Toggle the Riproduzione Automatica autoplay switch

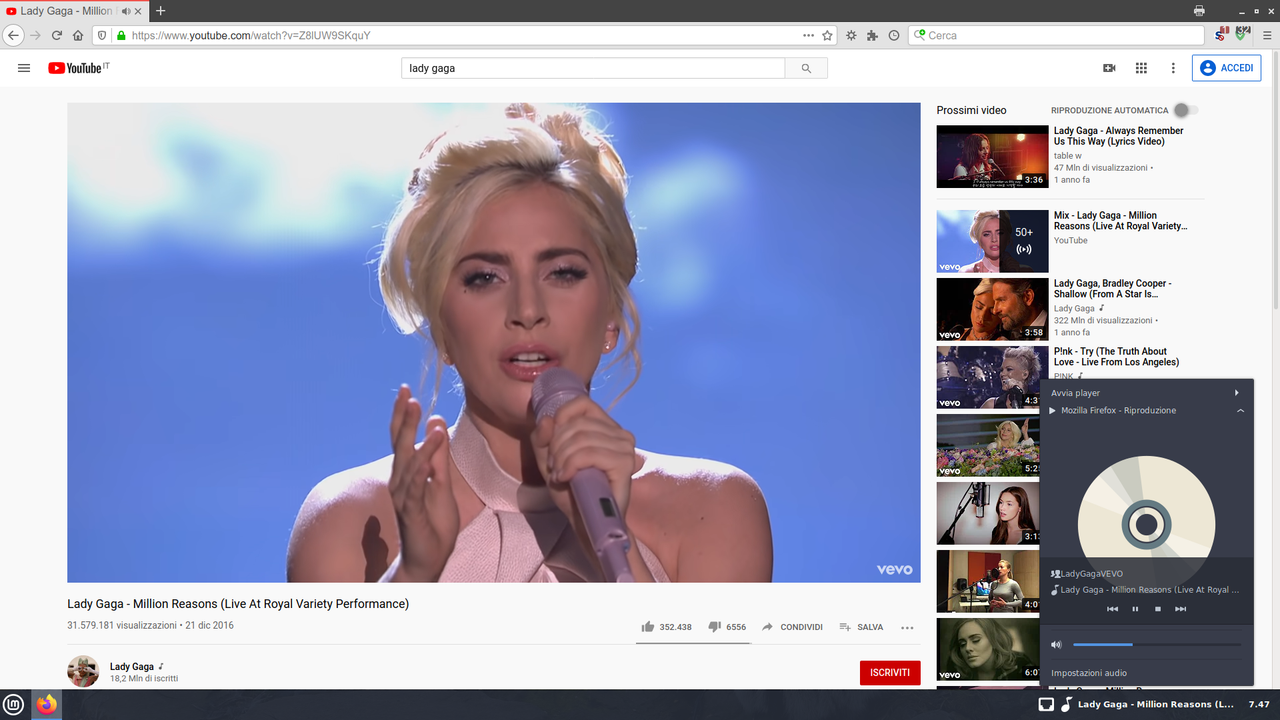pyautogui.click(x=1185, y=110)
